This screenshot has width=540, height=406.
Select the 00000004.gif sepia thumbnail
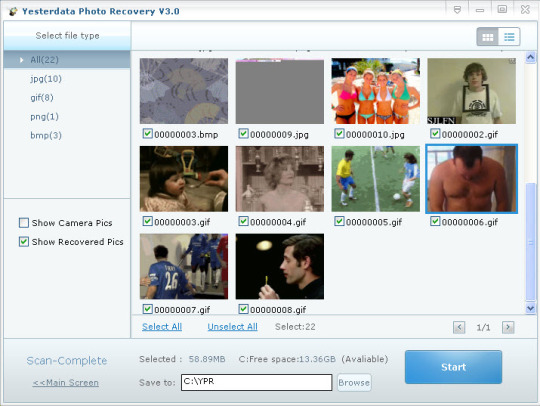pos(280,179)
